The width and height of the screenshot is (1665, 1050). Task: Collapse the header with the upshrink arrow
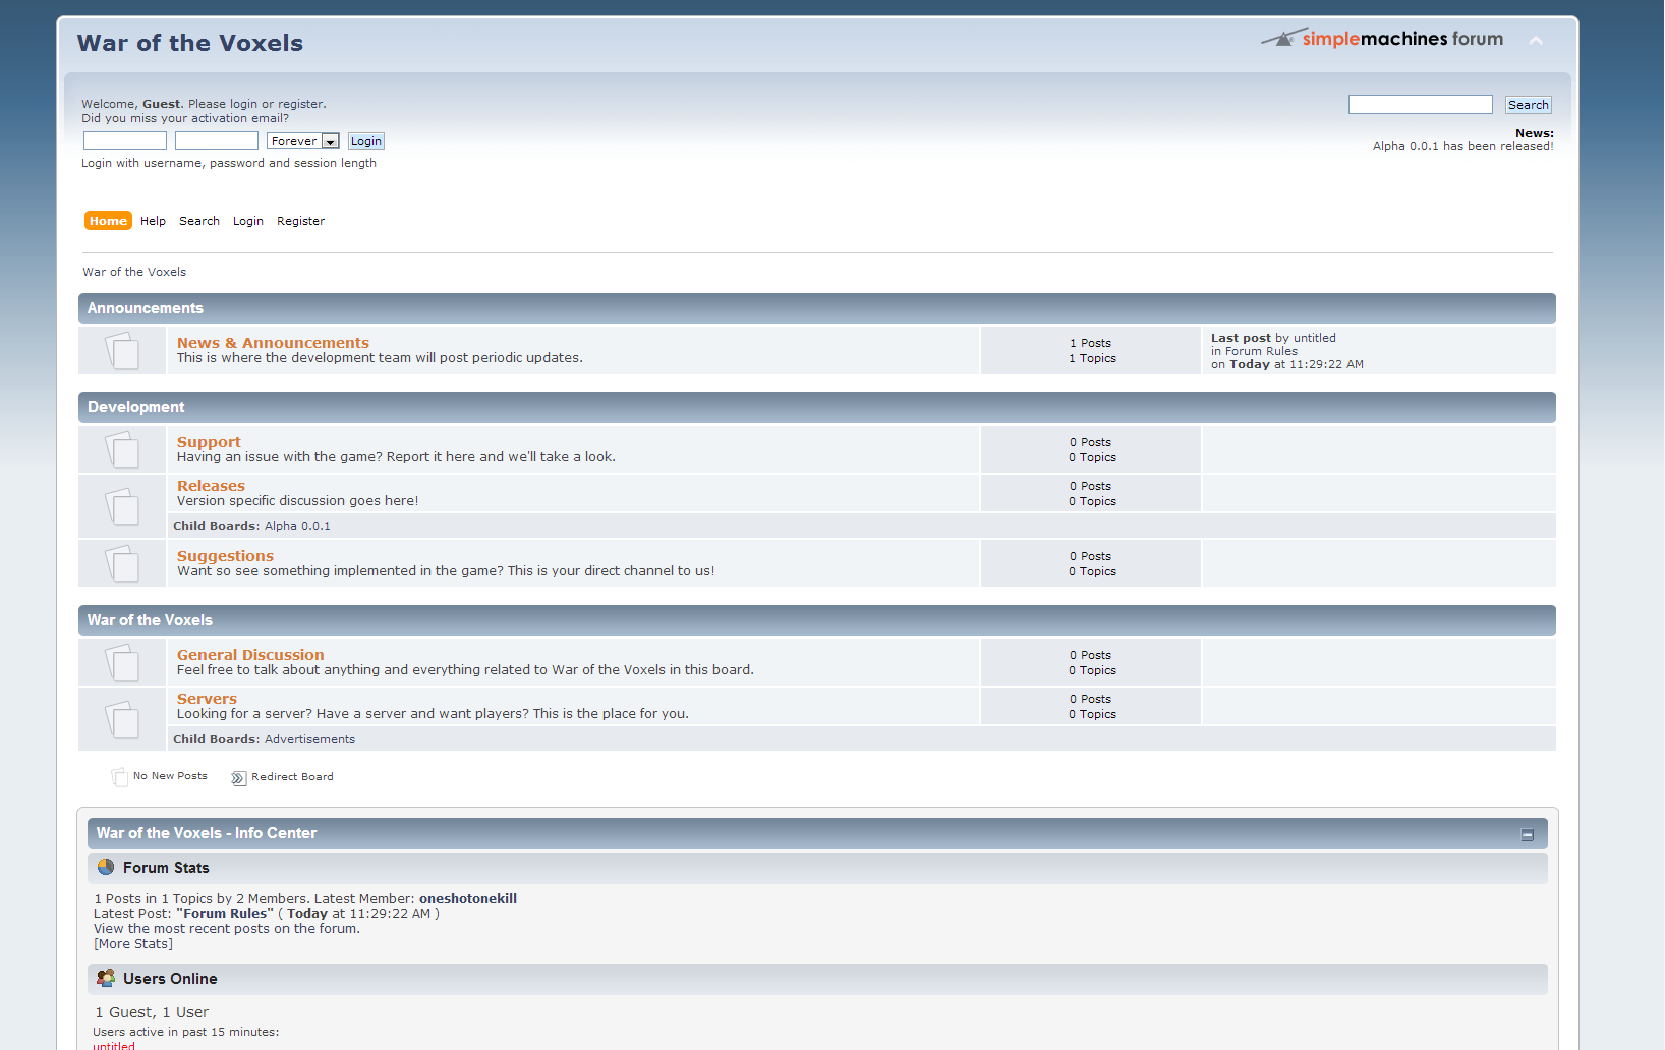tap(1536, 41)
